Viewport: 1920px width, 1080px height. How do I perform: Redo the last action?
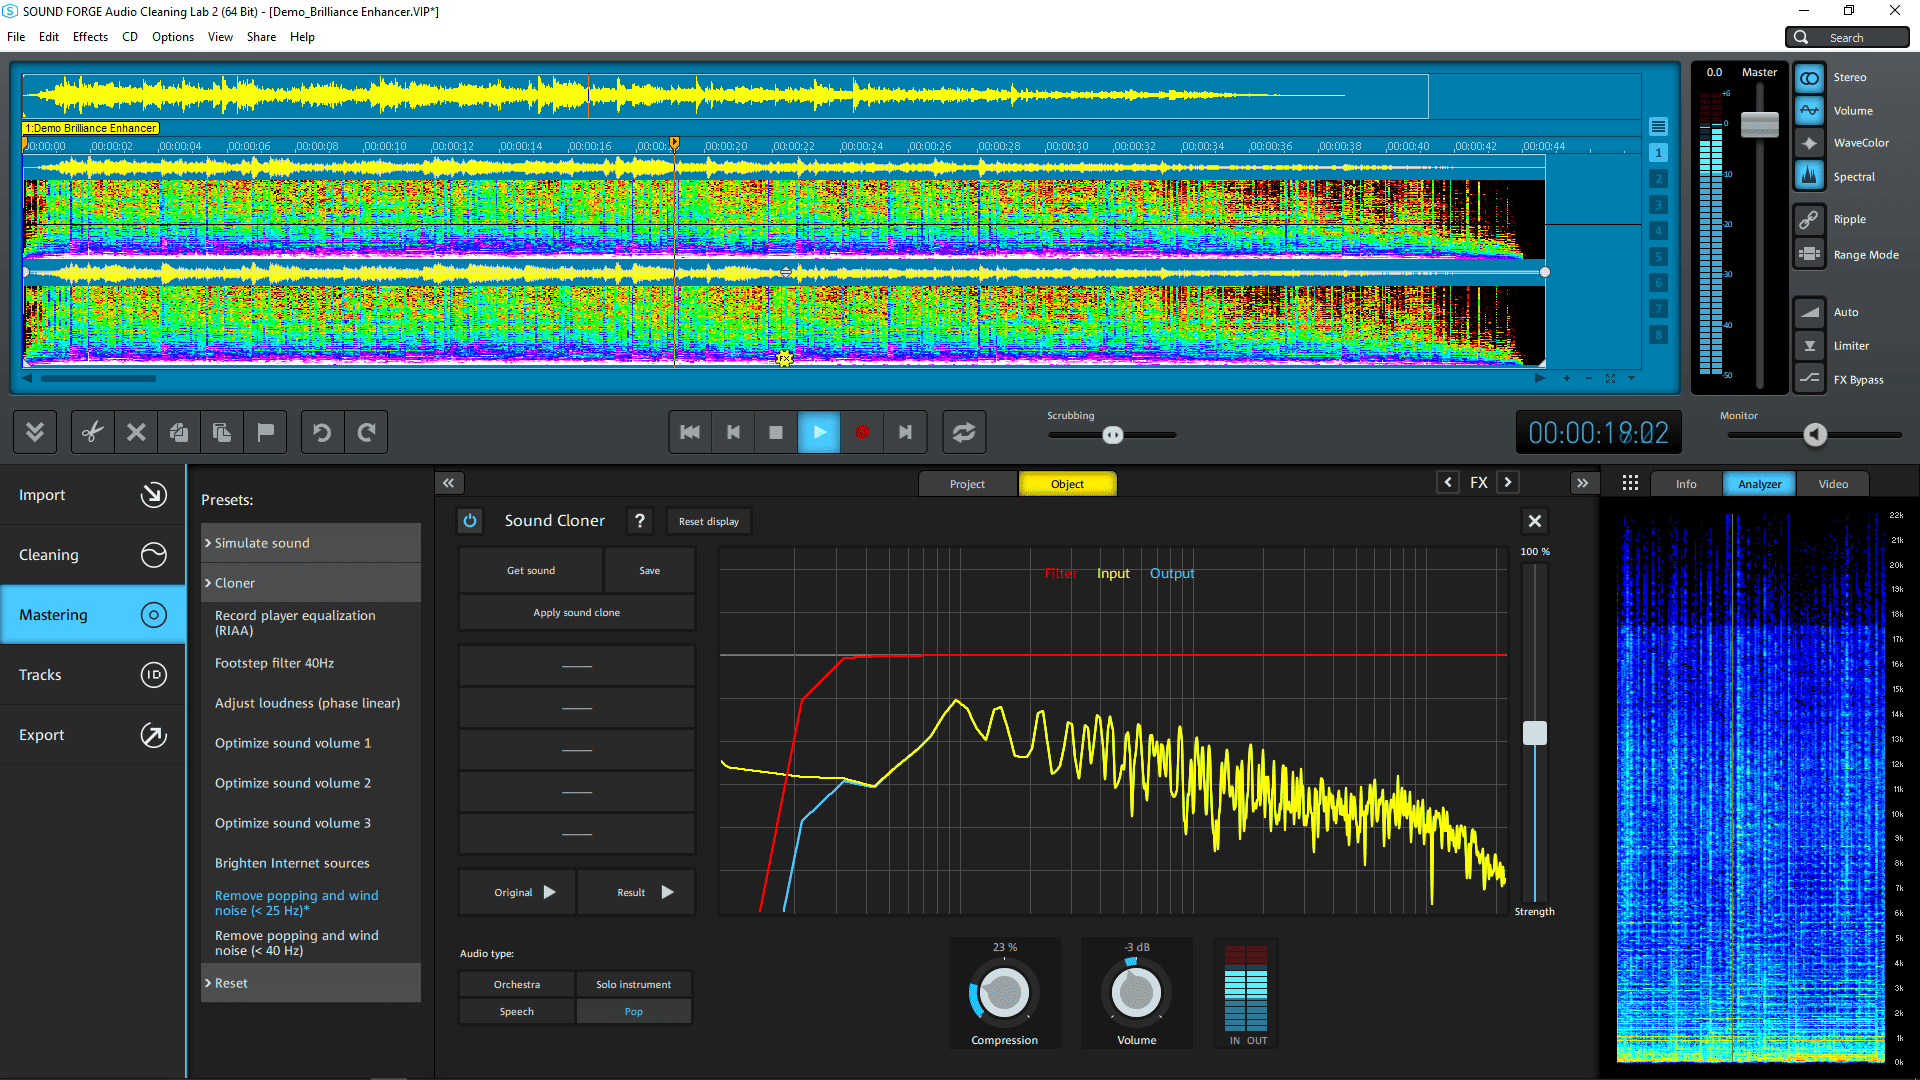366,432
